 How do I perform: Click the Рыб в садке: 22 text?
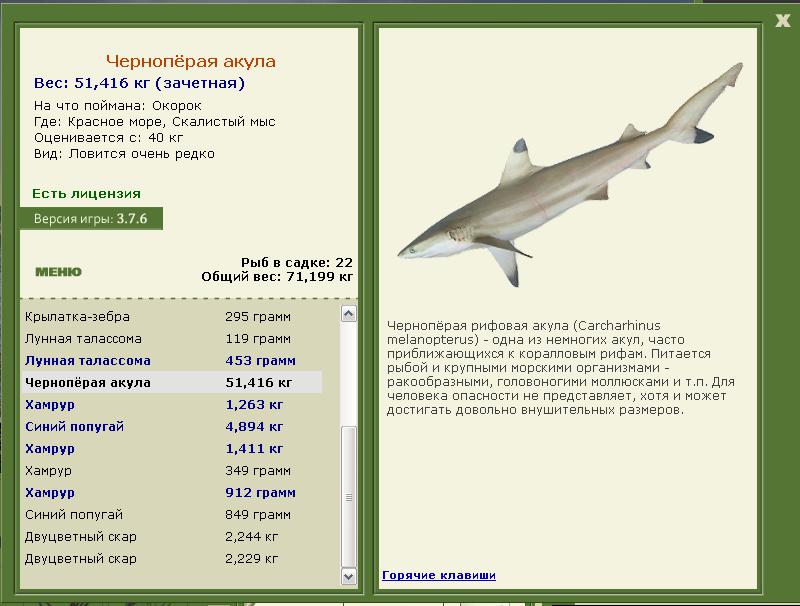click(296, 262)
